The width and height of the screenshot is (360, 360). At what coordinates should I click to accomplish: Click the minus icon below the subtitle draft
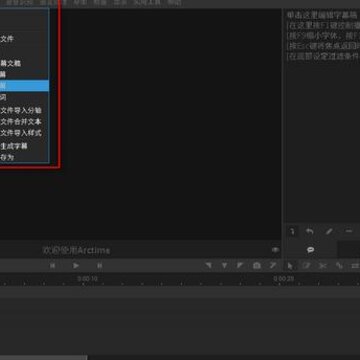point(349,231)
